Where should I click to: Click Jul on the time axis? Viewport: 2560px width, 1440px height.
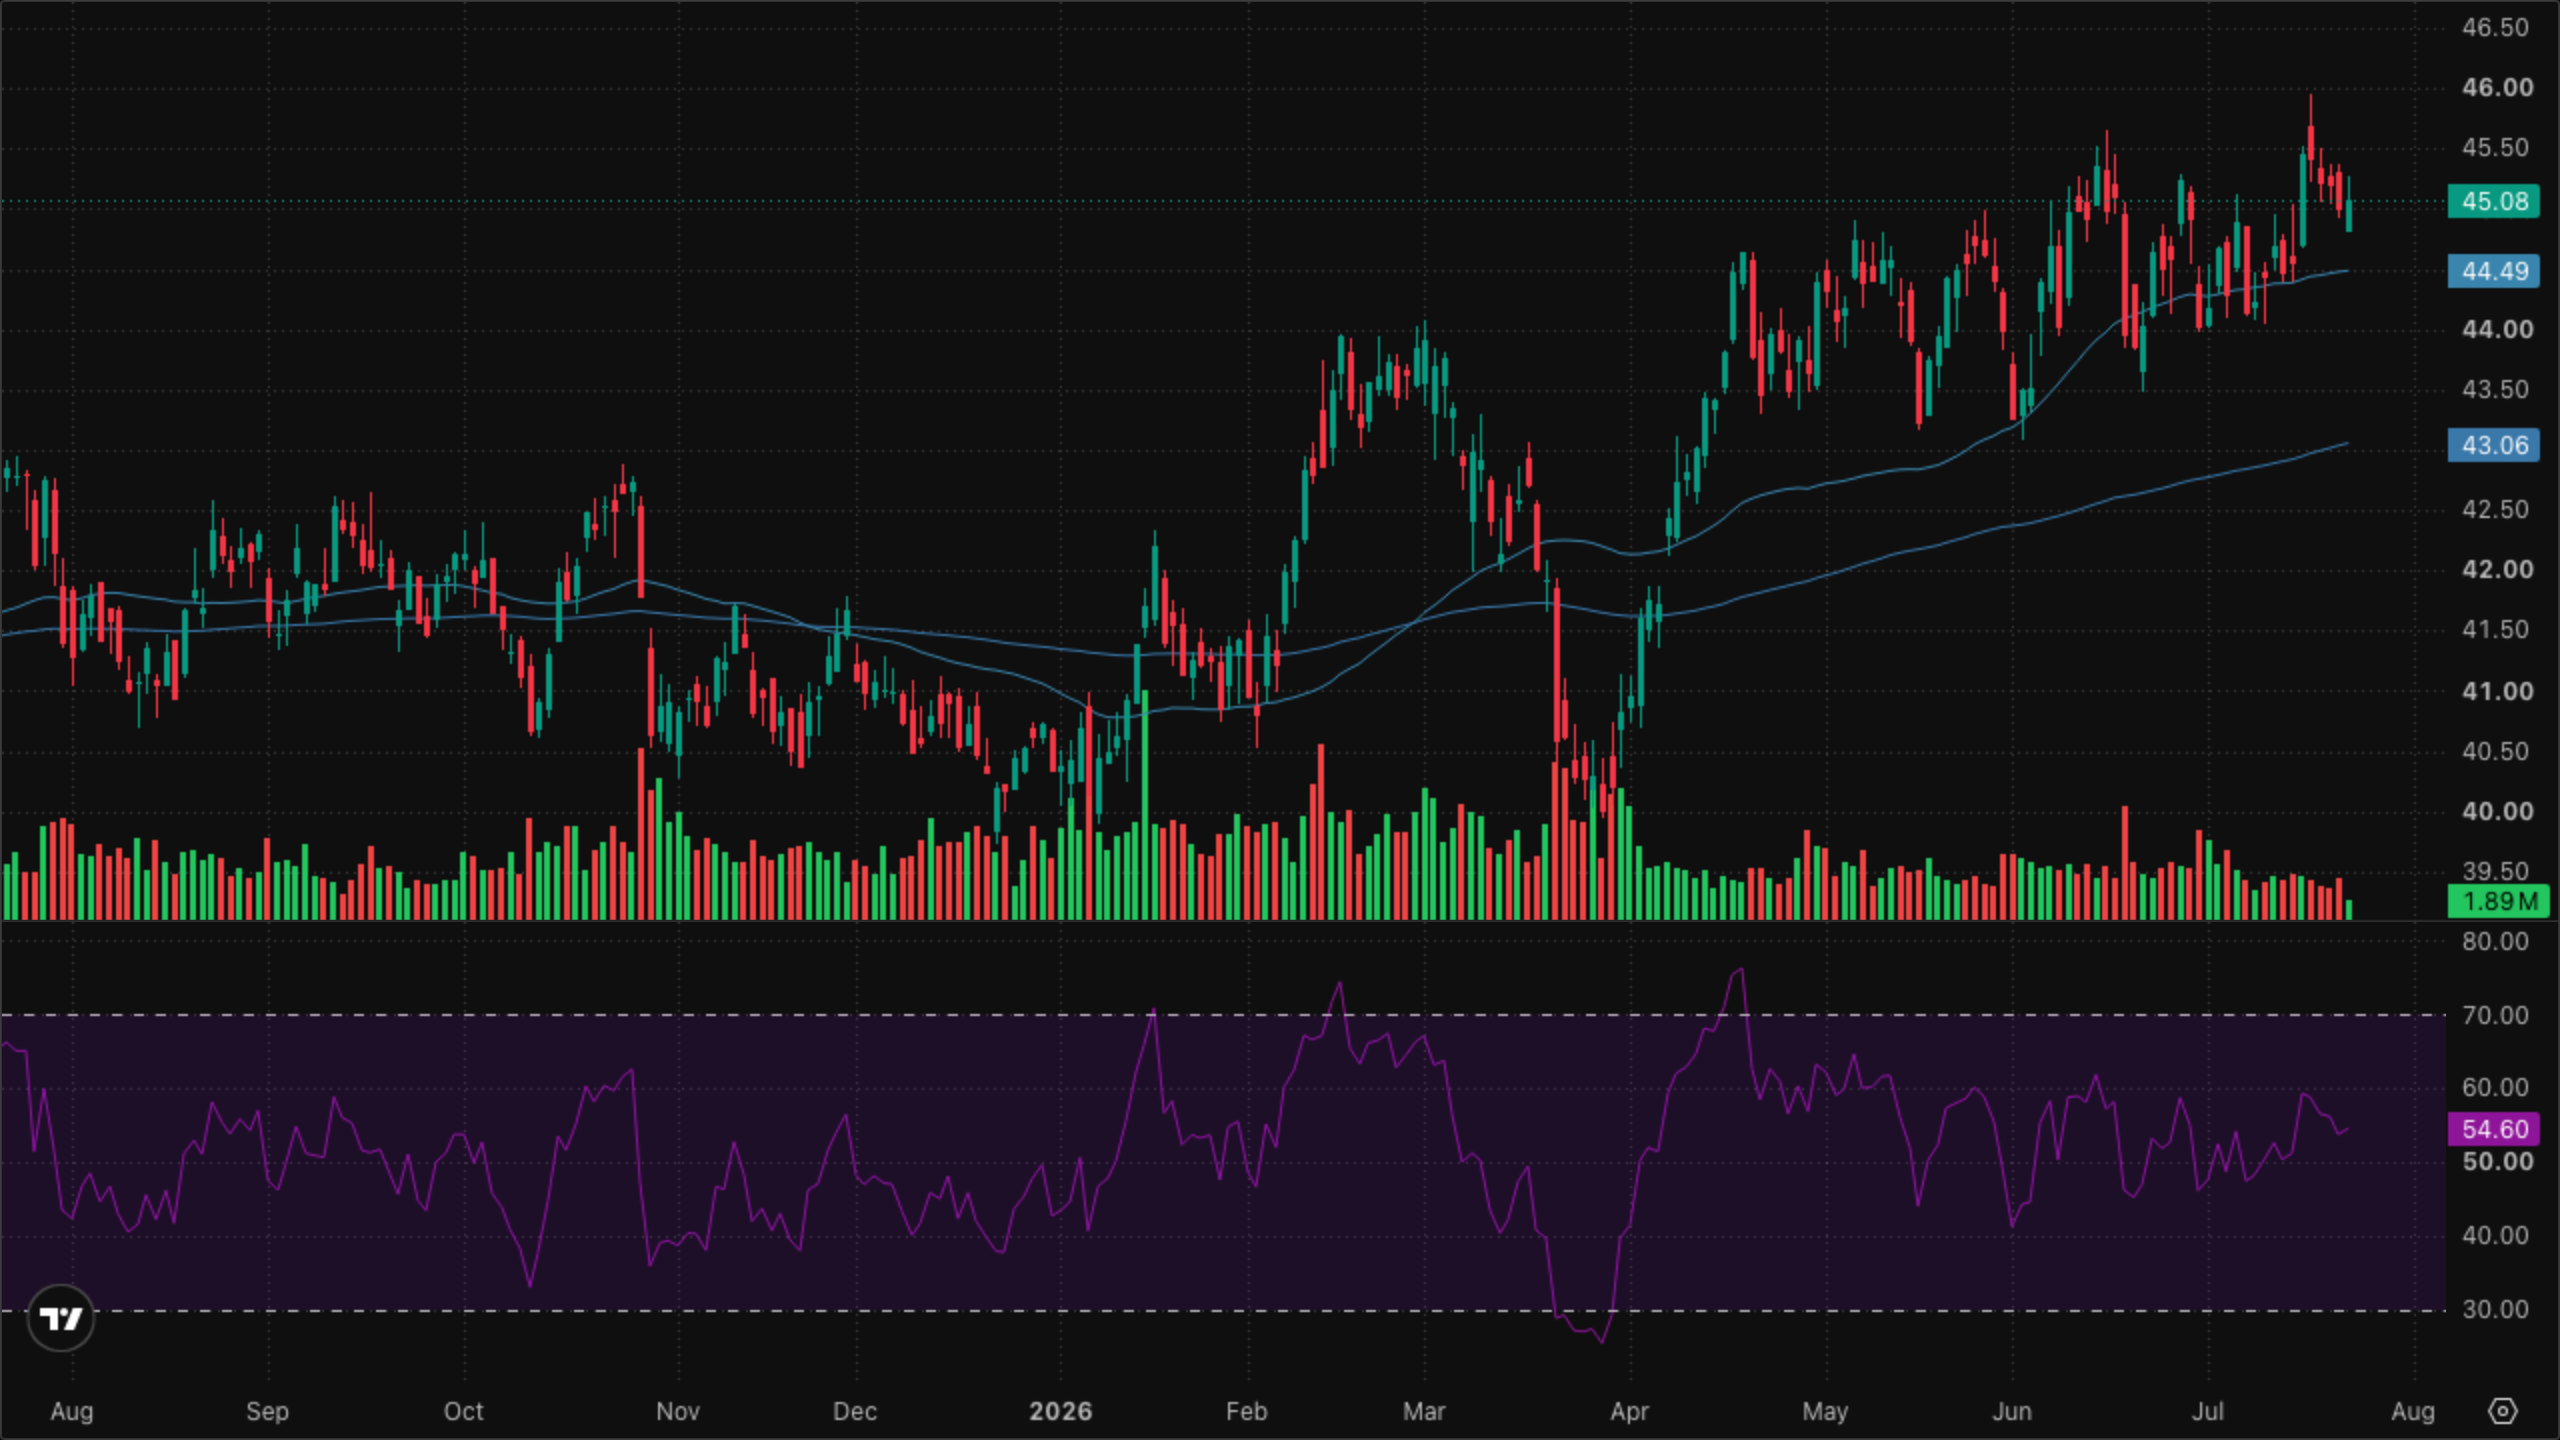[2208, 1411]
